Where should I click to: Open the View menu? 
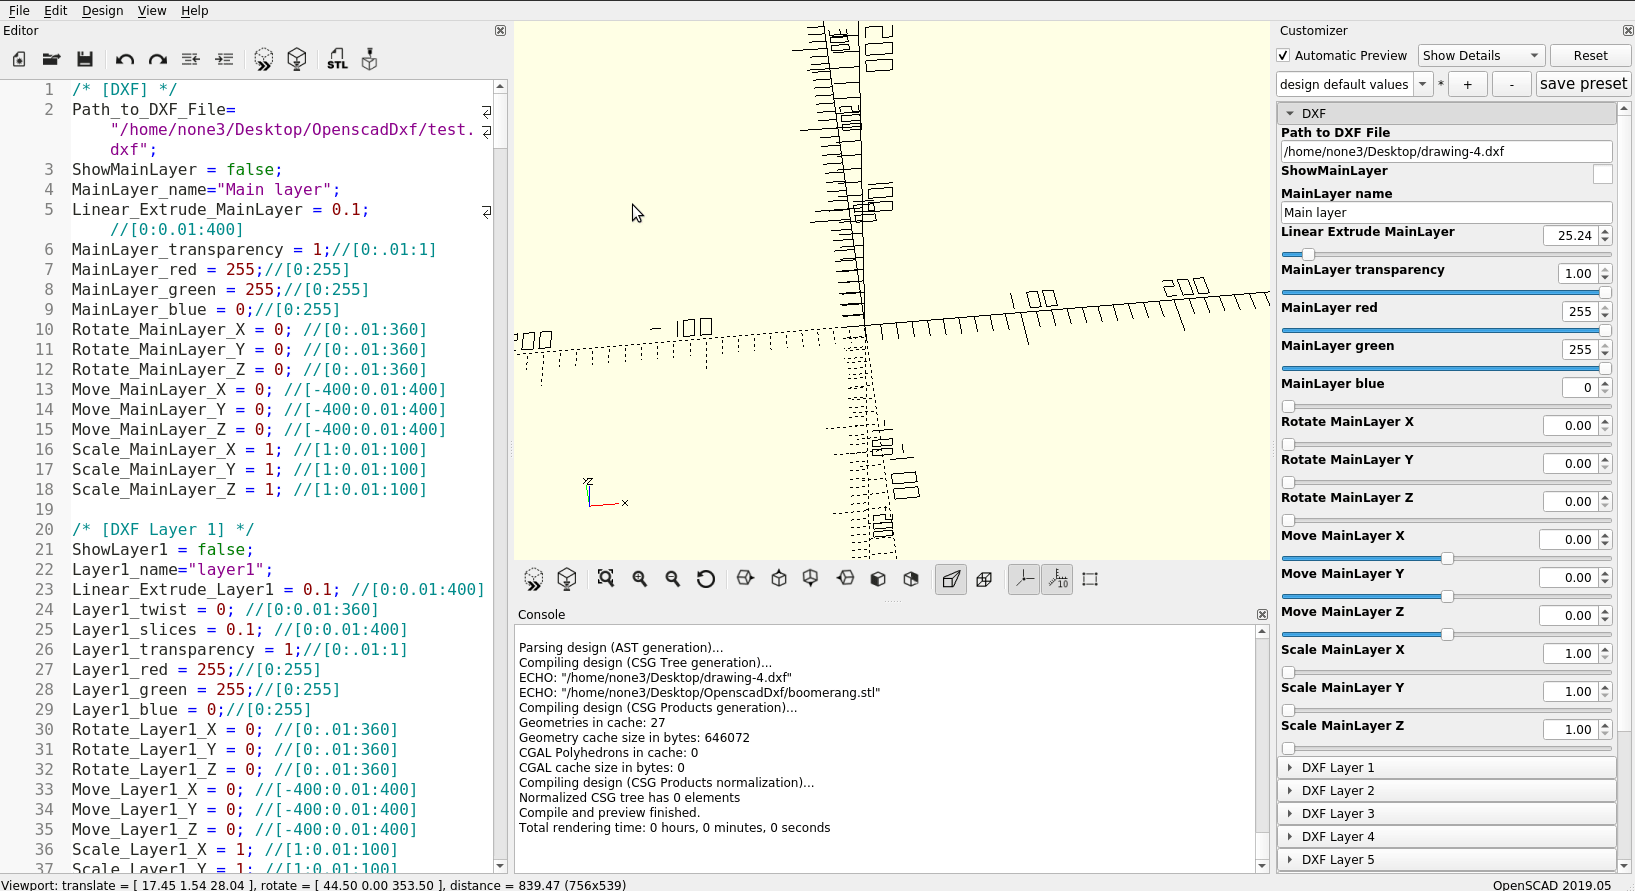pos(152,10)
